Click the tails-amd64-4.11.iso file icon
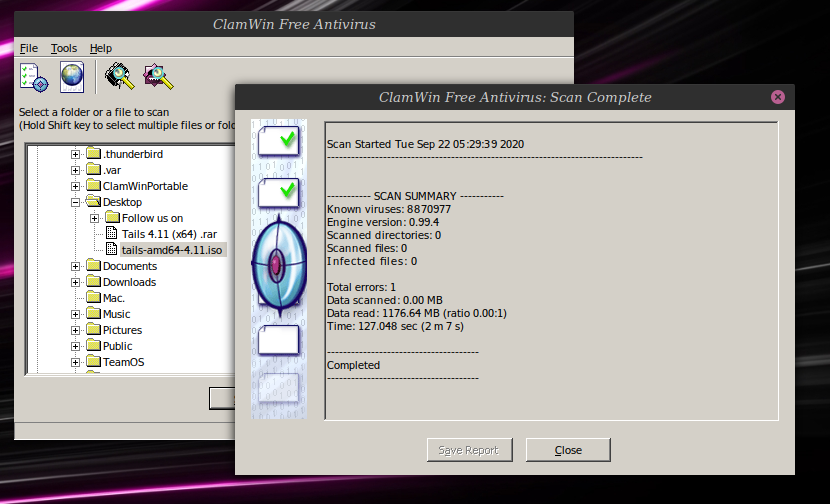 [112, 249]
